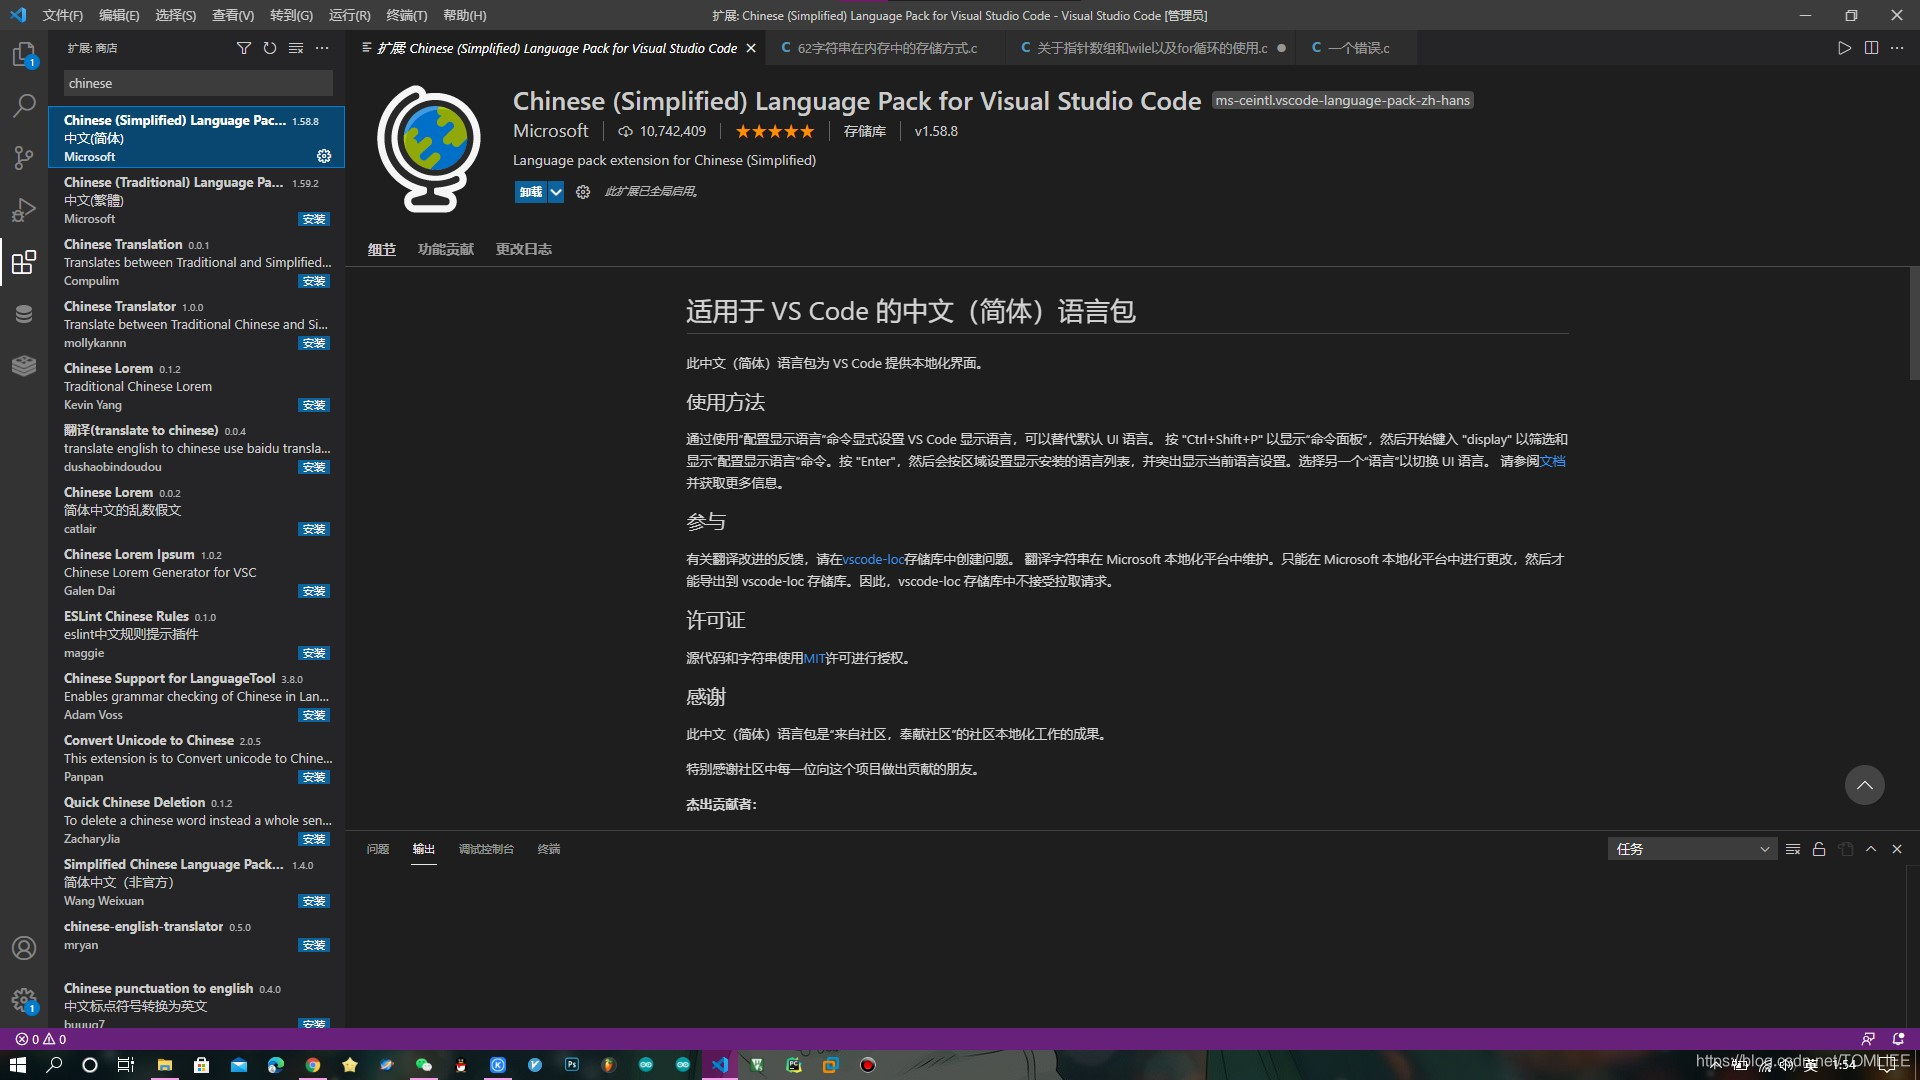The height and width of the screenshot is (1080, 1920).
Task: Switch to the 更改日志 changelog tab
Action: coord(523,249)
